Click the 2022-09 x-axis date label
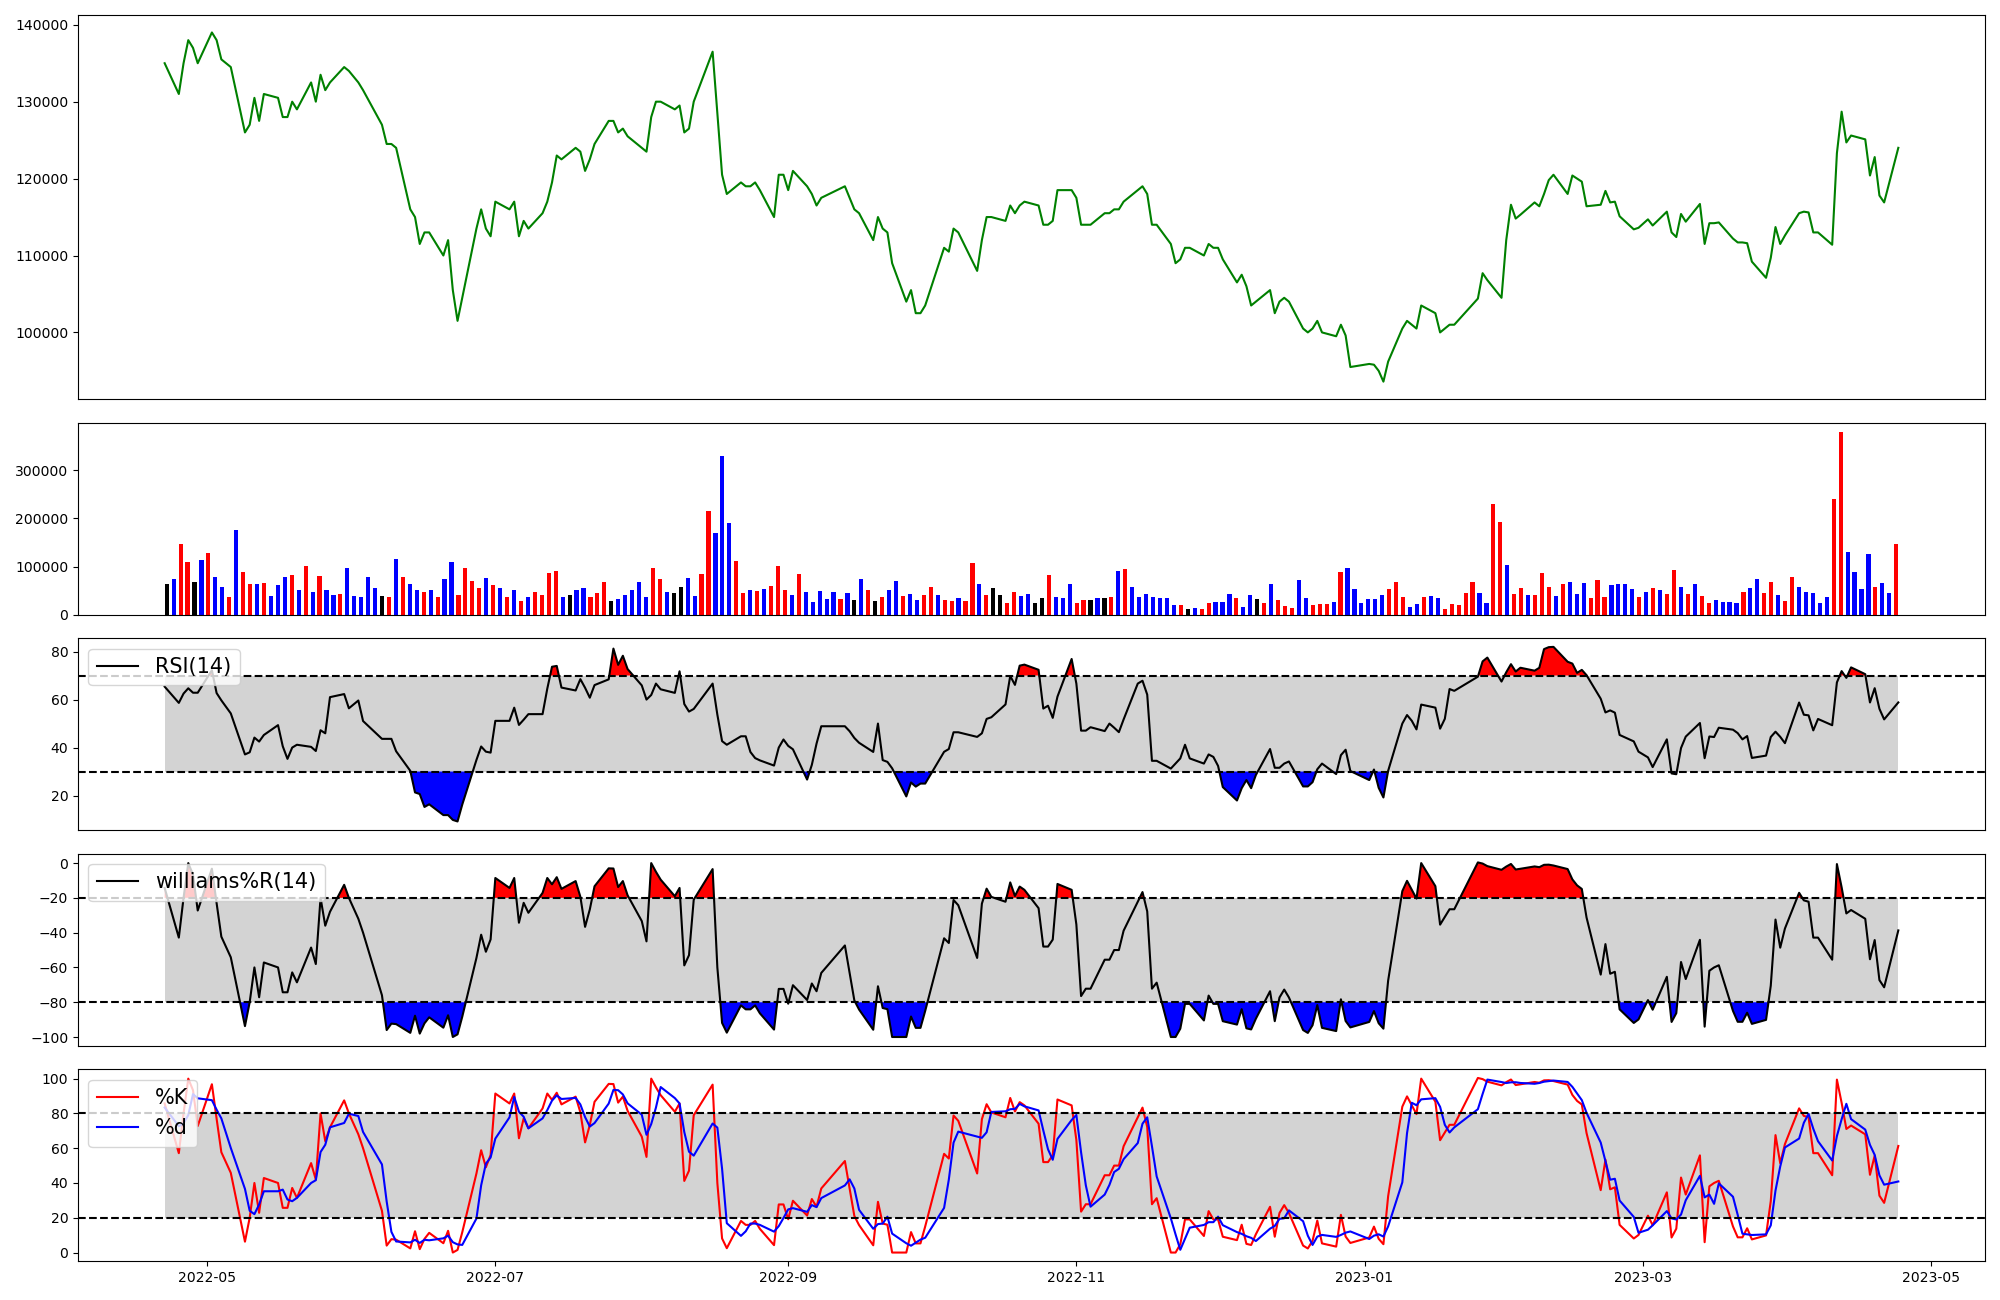The image size is (2000, 1300). tap(788, 1277)
